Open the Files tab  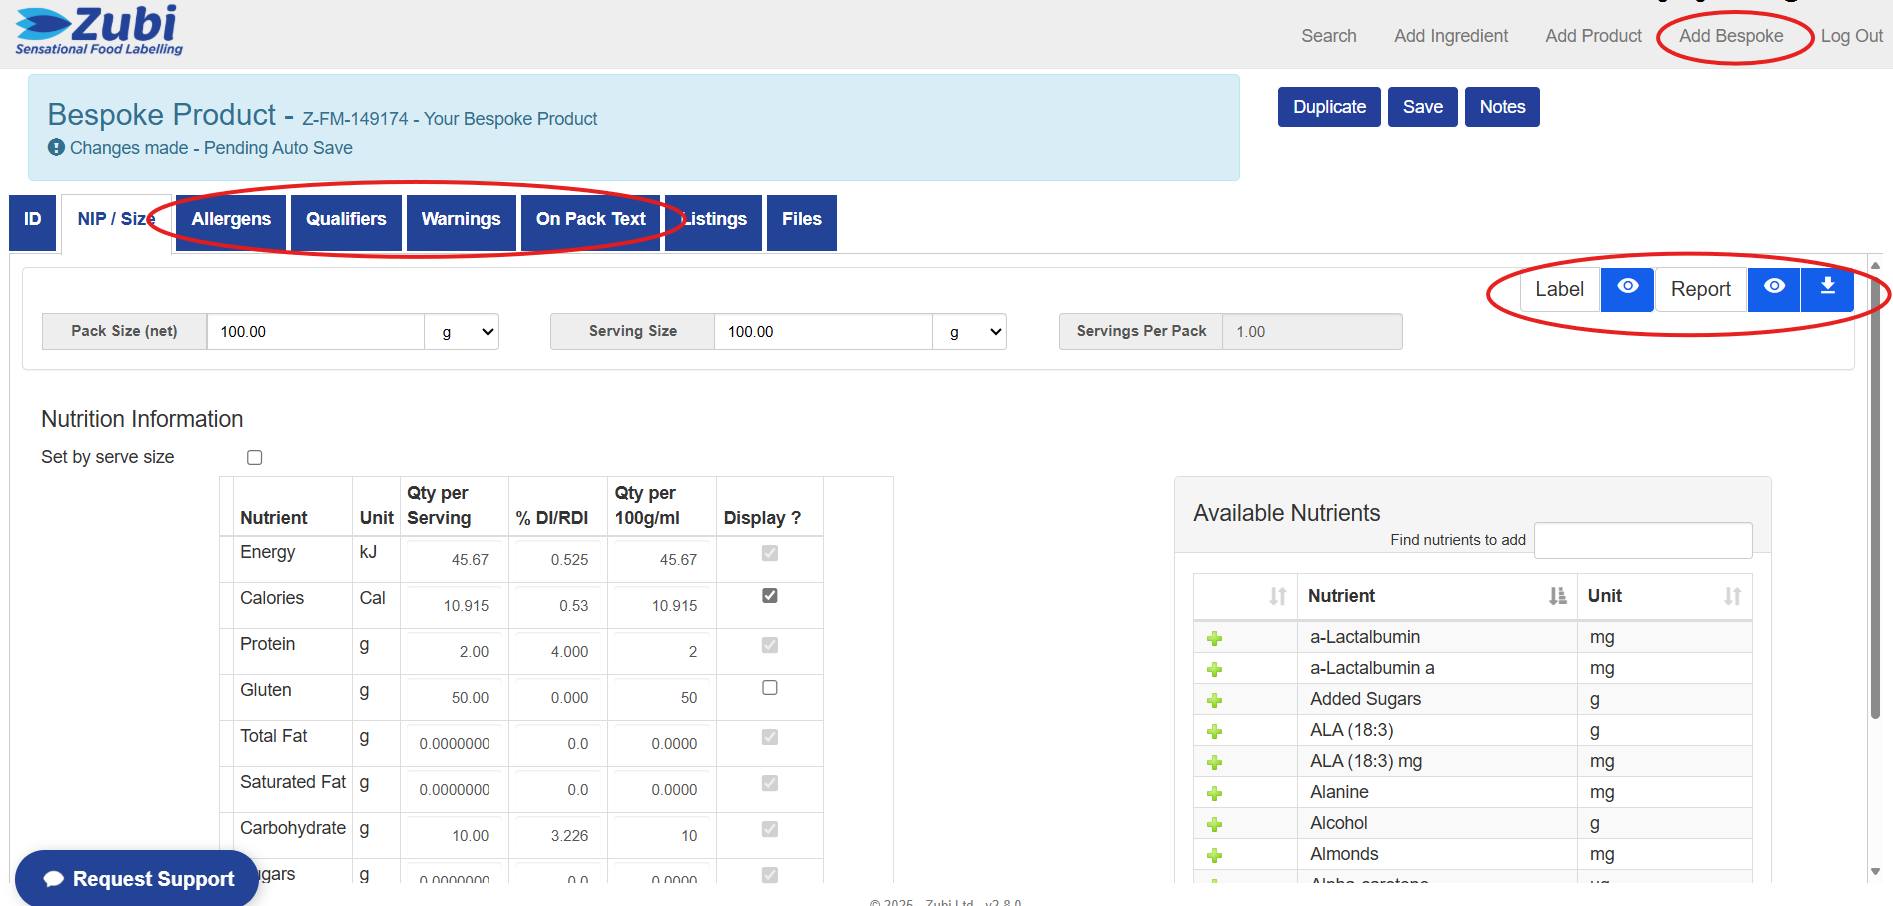pyautogui.click(x=802, y=219)
